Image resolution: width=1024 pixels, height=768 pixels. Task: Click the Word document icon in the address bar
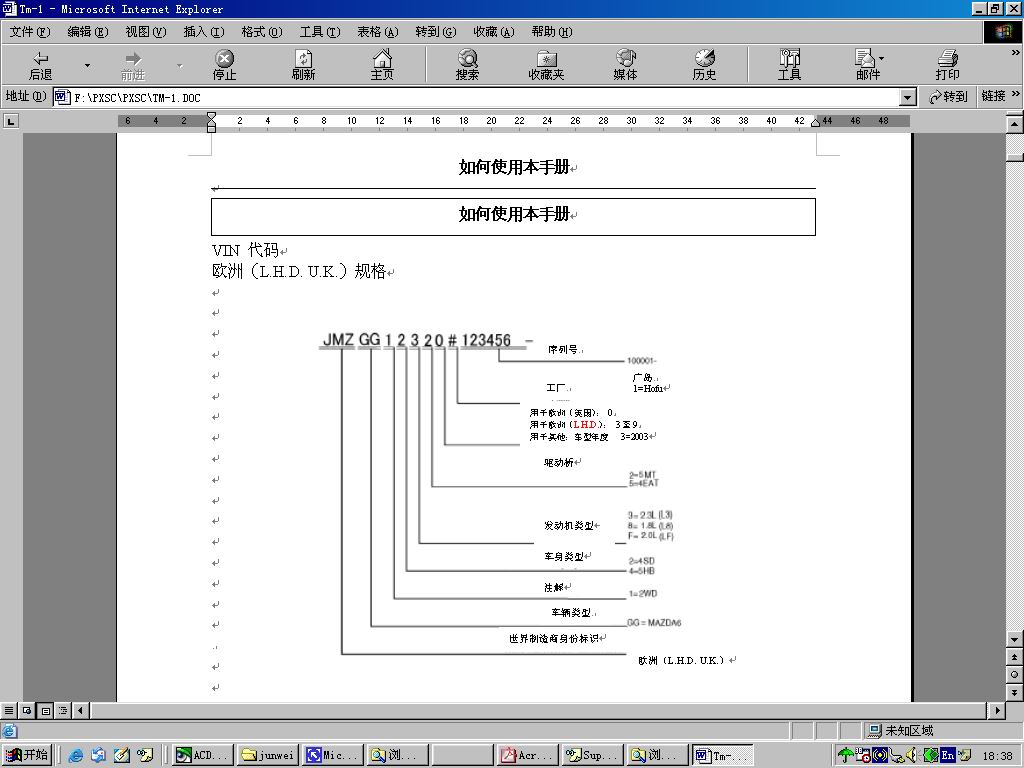pos(62,97)
